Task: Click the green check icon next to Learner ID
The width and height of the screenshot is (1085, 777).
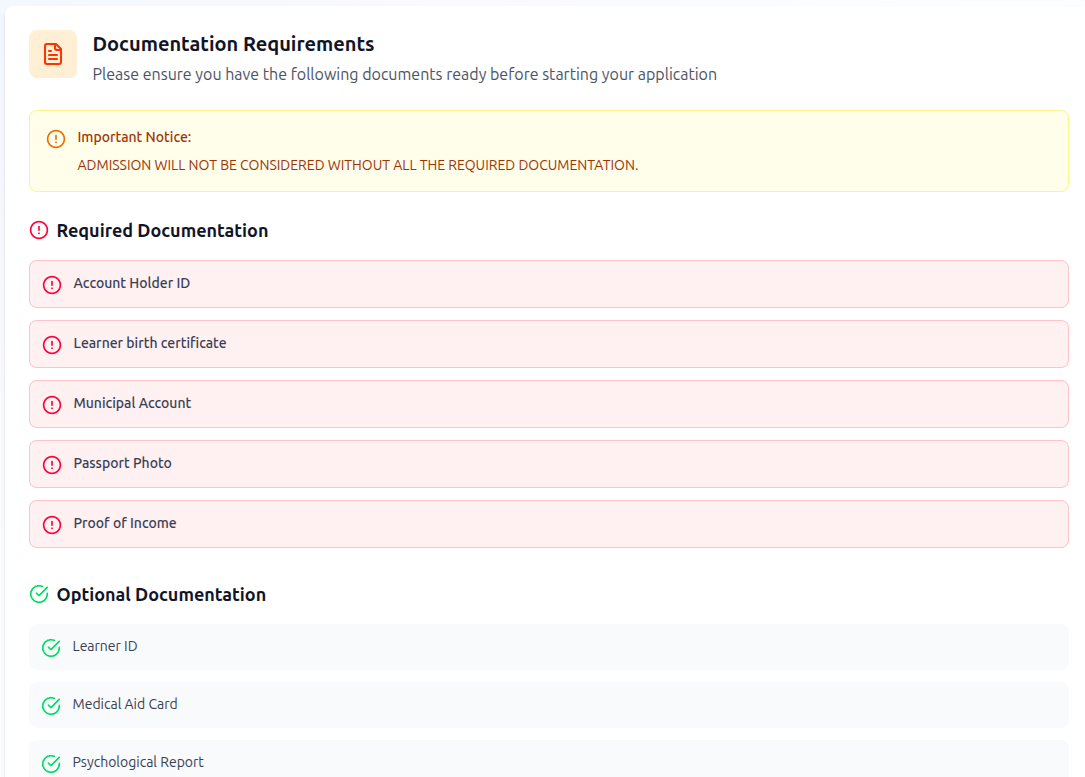Action: [51, 648]
